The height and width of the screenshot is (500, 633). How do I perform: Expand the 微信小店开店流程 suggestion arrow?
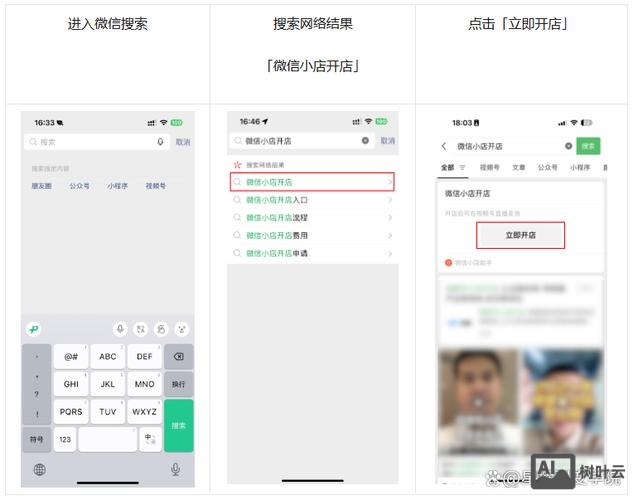[389, 218]
